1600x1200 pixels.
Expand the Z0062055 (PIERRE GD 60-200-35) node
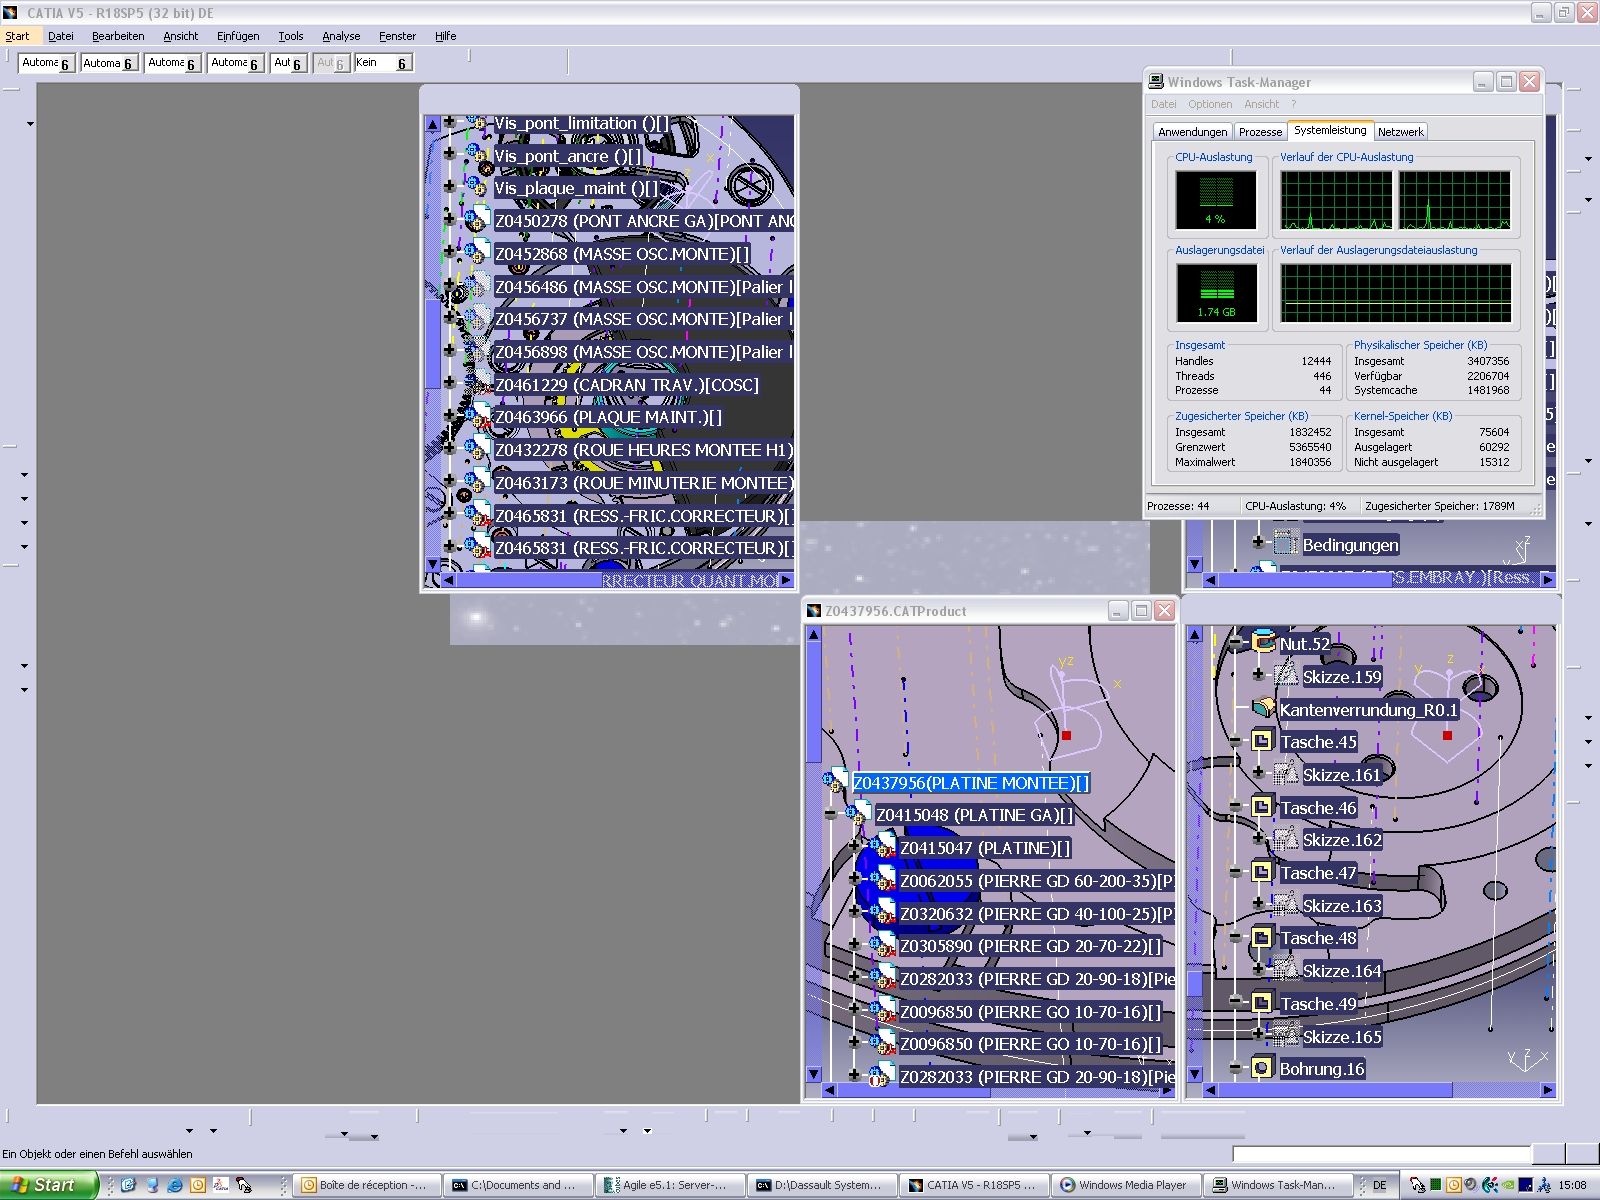coord(854,879)
